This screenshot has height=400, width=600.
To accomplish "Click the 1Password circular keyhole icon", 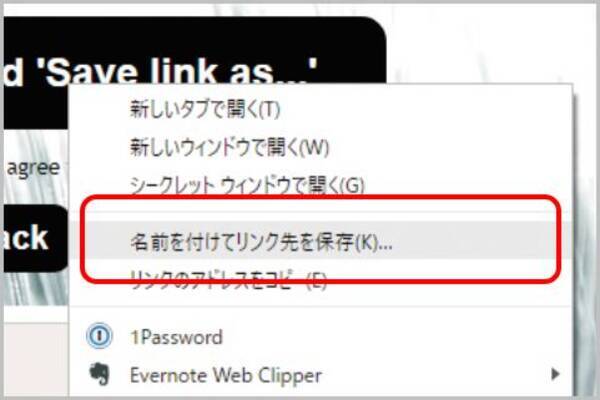I will (x=99, y=336).
